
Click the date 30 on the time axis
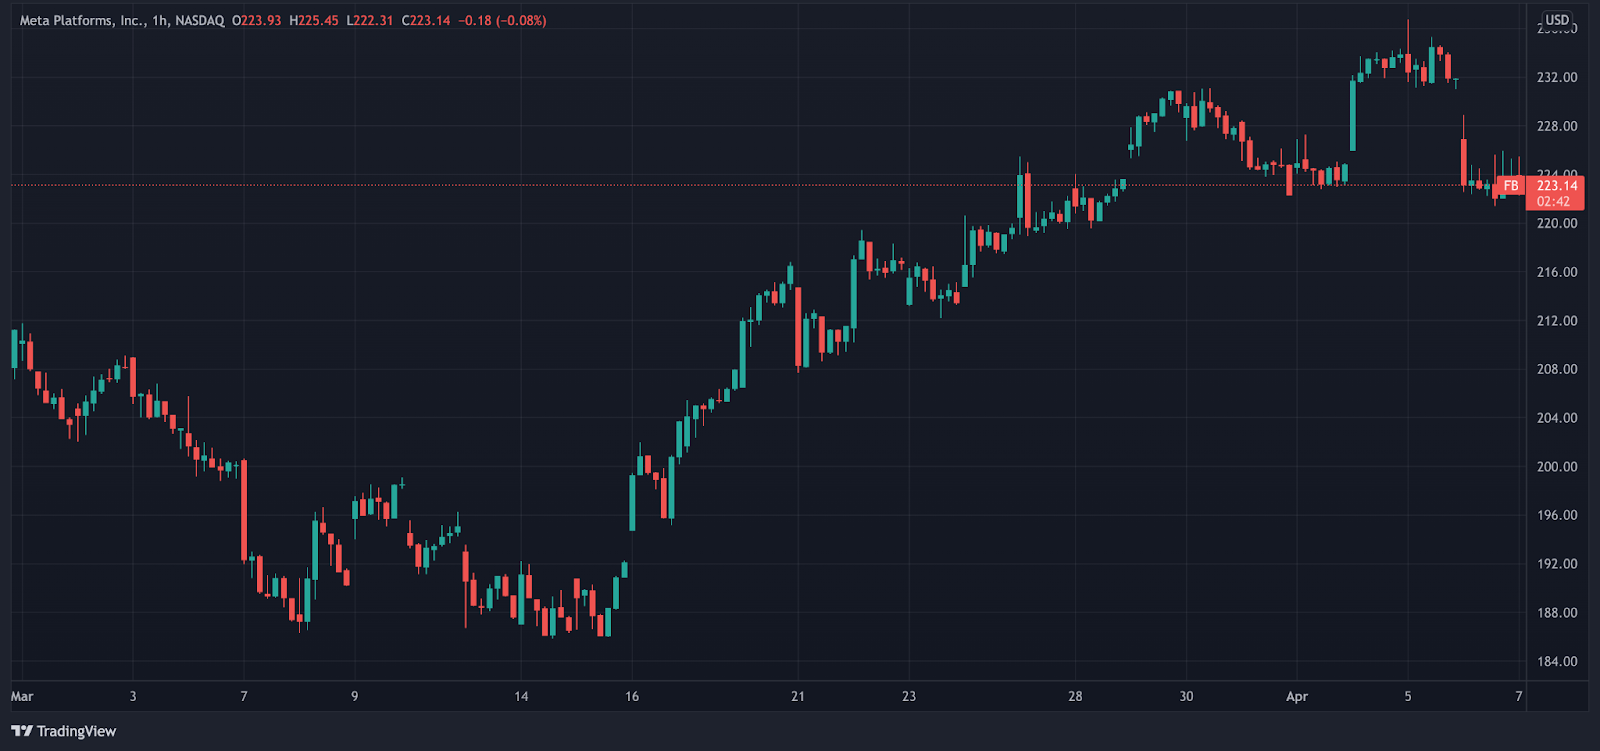pyautogui.click(x=1186, y=697)
